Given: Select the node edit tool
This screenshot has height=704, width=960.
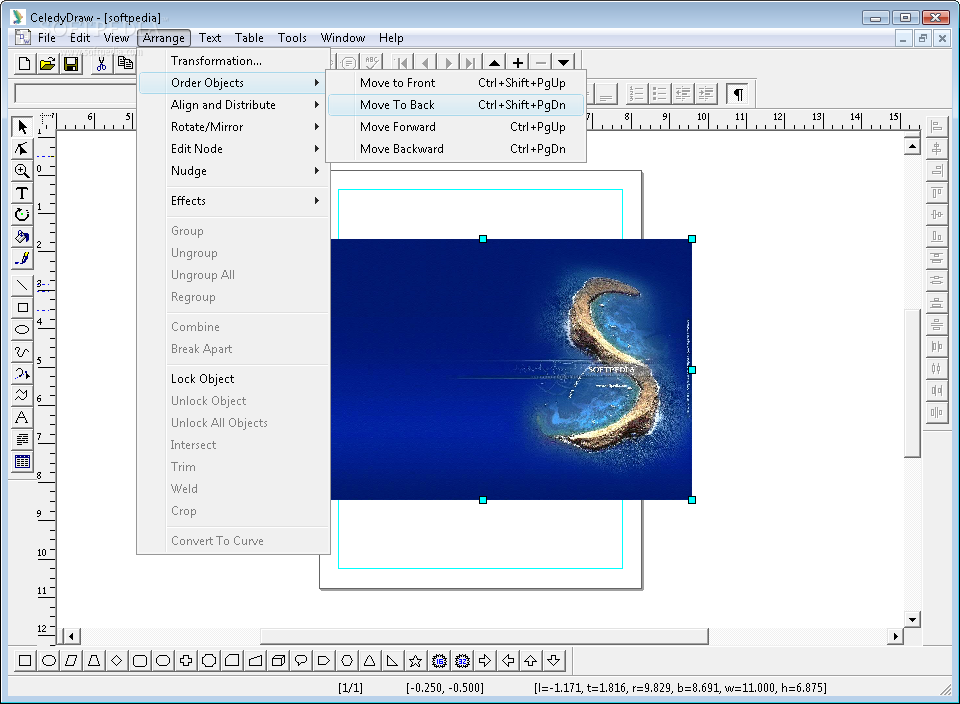Looking at the screenshot, I should [22, 149].
